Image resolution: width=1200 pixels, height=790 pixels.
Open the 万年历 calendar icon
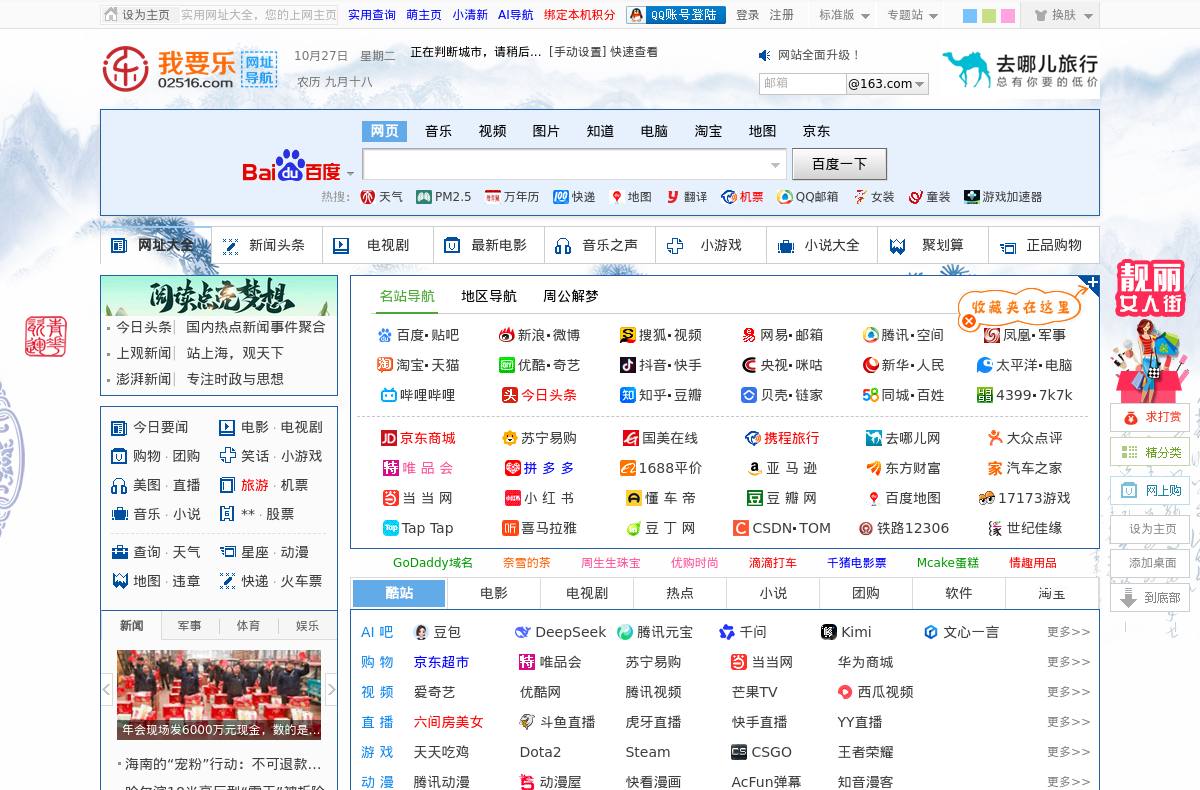[492, 197]
